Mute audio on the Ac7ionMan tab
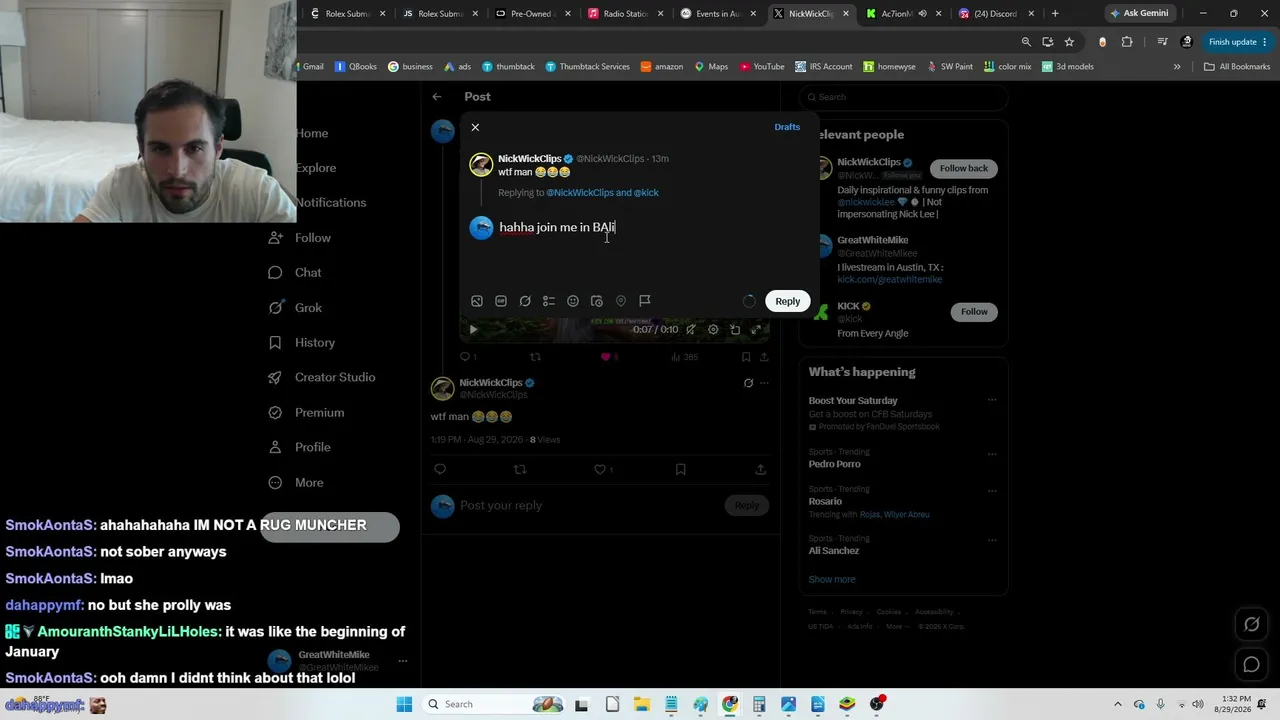The width and height of the screenshot is (1280, 720). coord(922,14)
